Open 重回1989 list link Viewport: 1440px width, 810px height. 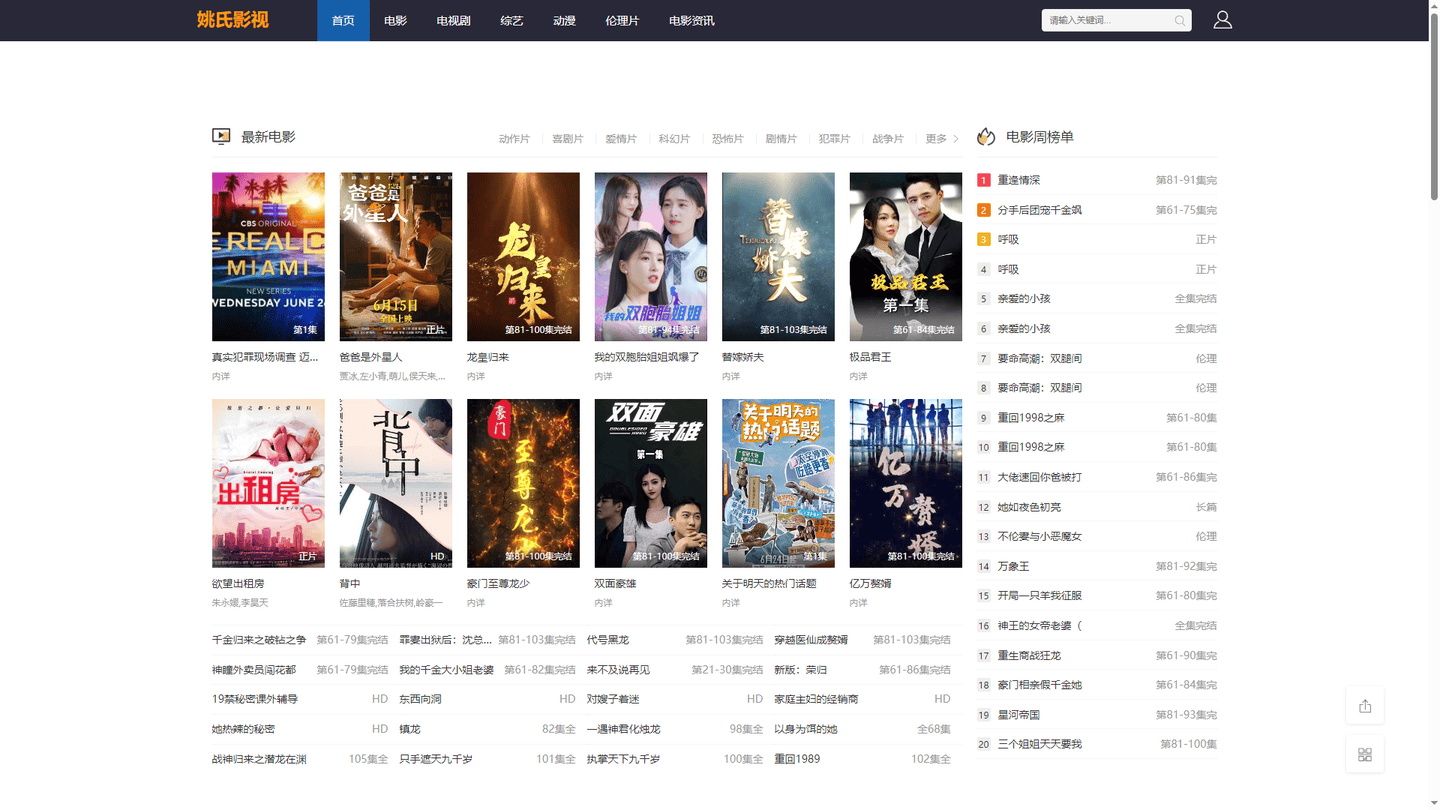click(x=797, y=759)
